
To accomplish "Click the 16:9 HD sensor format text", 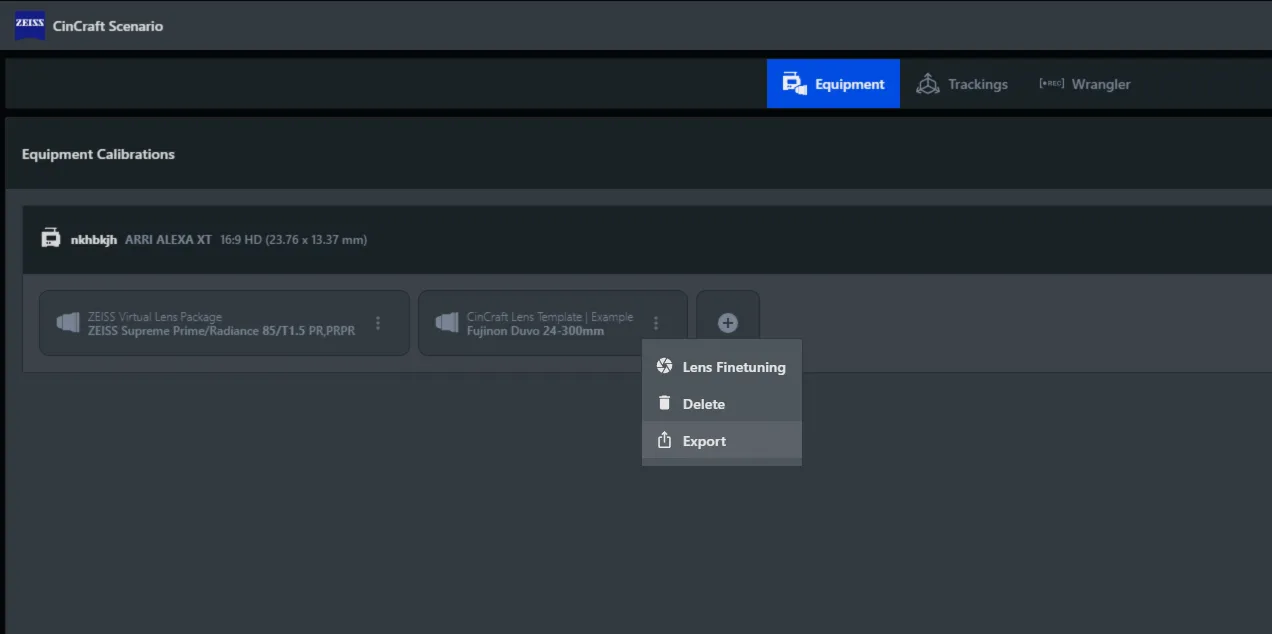I will pyautogui.click(x=293, y=240).
